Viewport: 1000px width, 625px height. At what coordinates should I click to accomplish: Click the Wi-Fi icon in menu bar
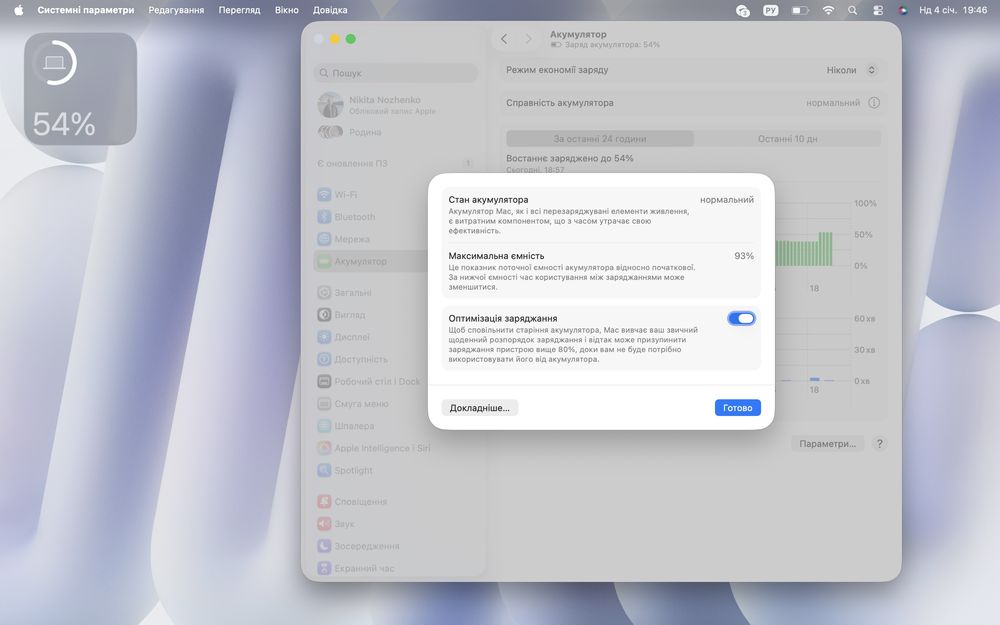pyautogui.click(x=828, y=10)
